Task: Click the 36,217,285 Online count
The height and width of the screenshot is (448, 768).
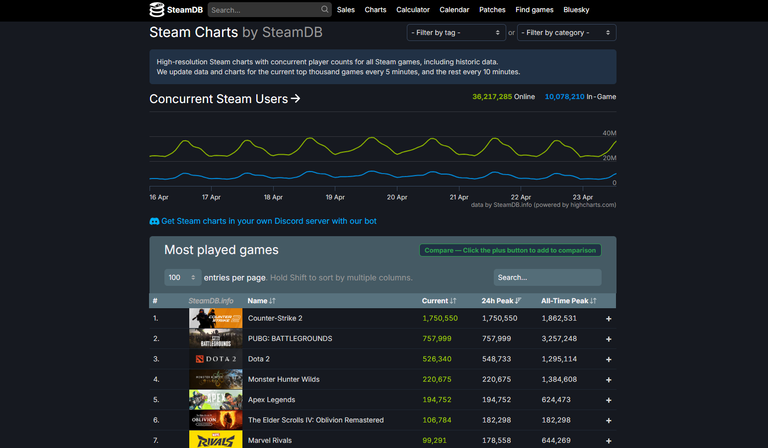Action: point(504,97)
